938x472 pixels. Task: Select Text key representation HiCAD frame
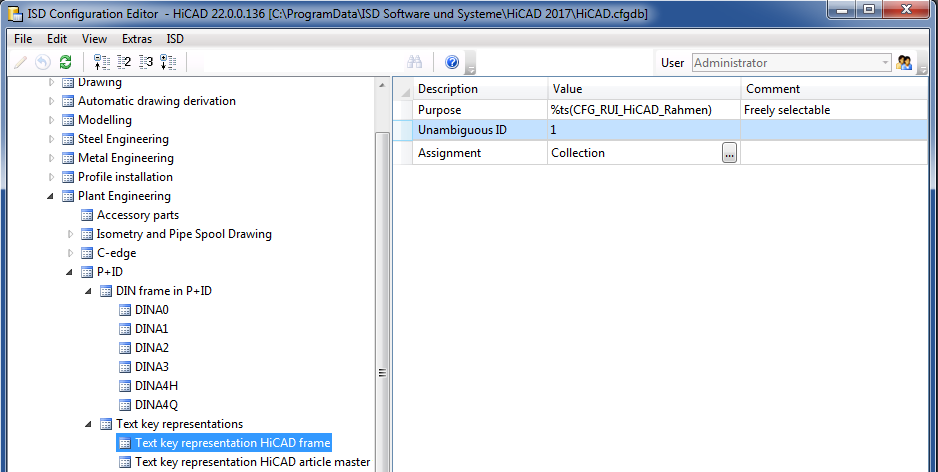(x=233, y=443)
